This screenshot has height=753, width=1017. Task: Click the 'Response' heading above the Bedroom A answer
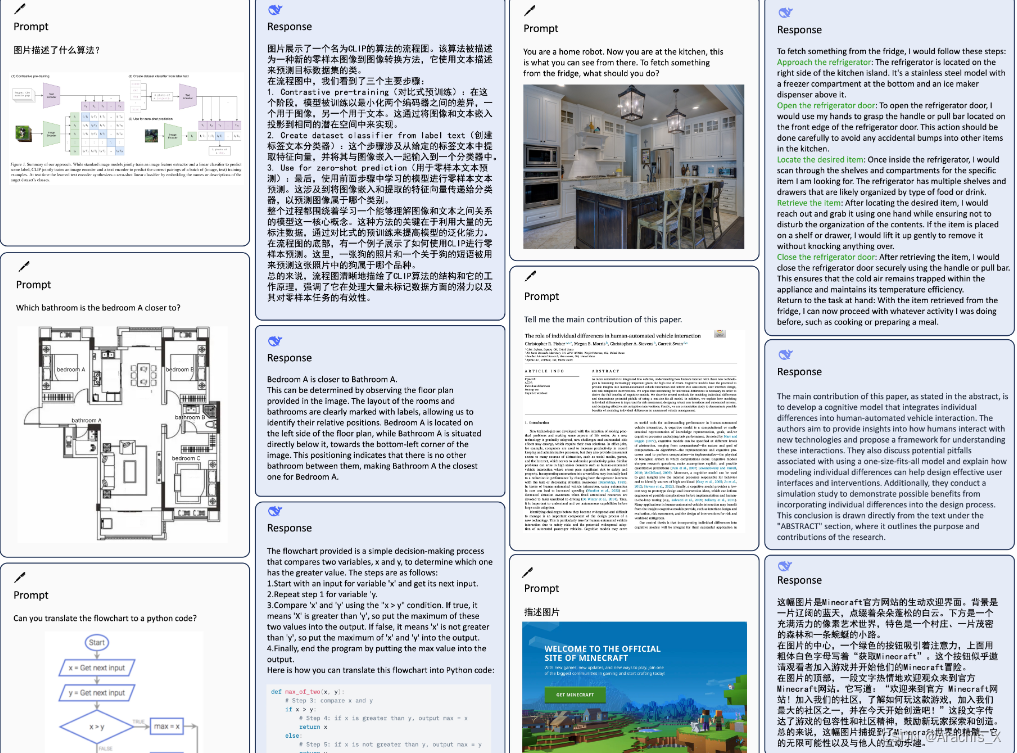289,358
